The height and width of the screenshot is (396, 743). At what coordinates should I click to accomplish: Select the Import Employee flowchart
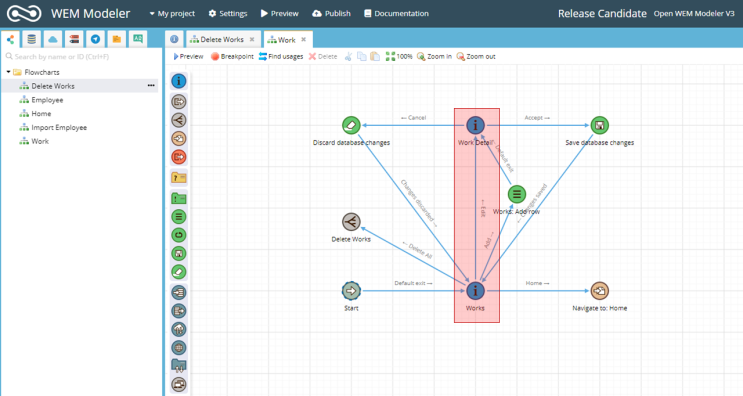point(59,127)
